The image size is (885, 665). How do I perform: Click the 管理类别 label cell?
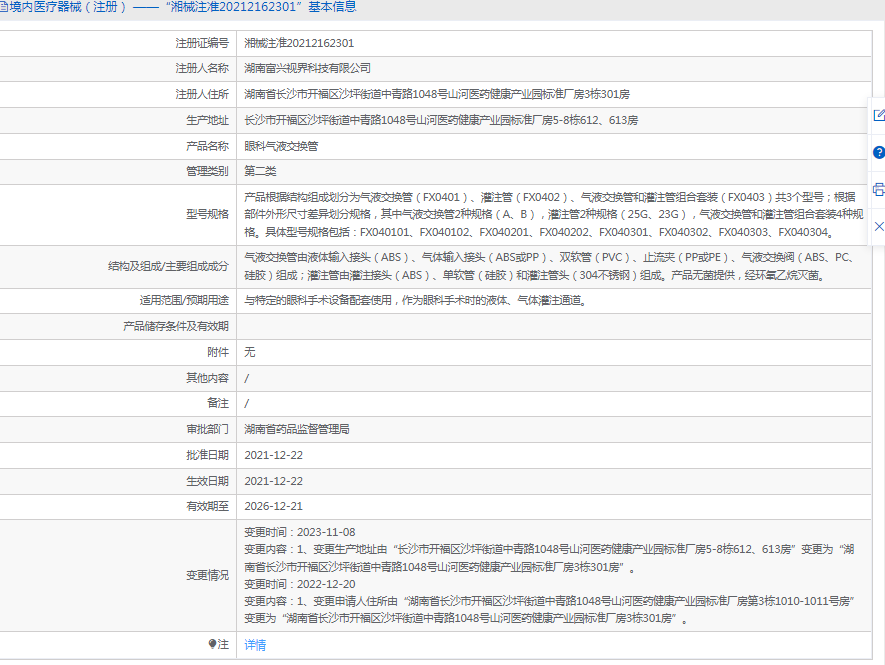(x=118, y=171)
